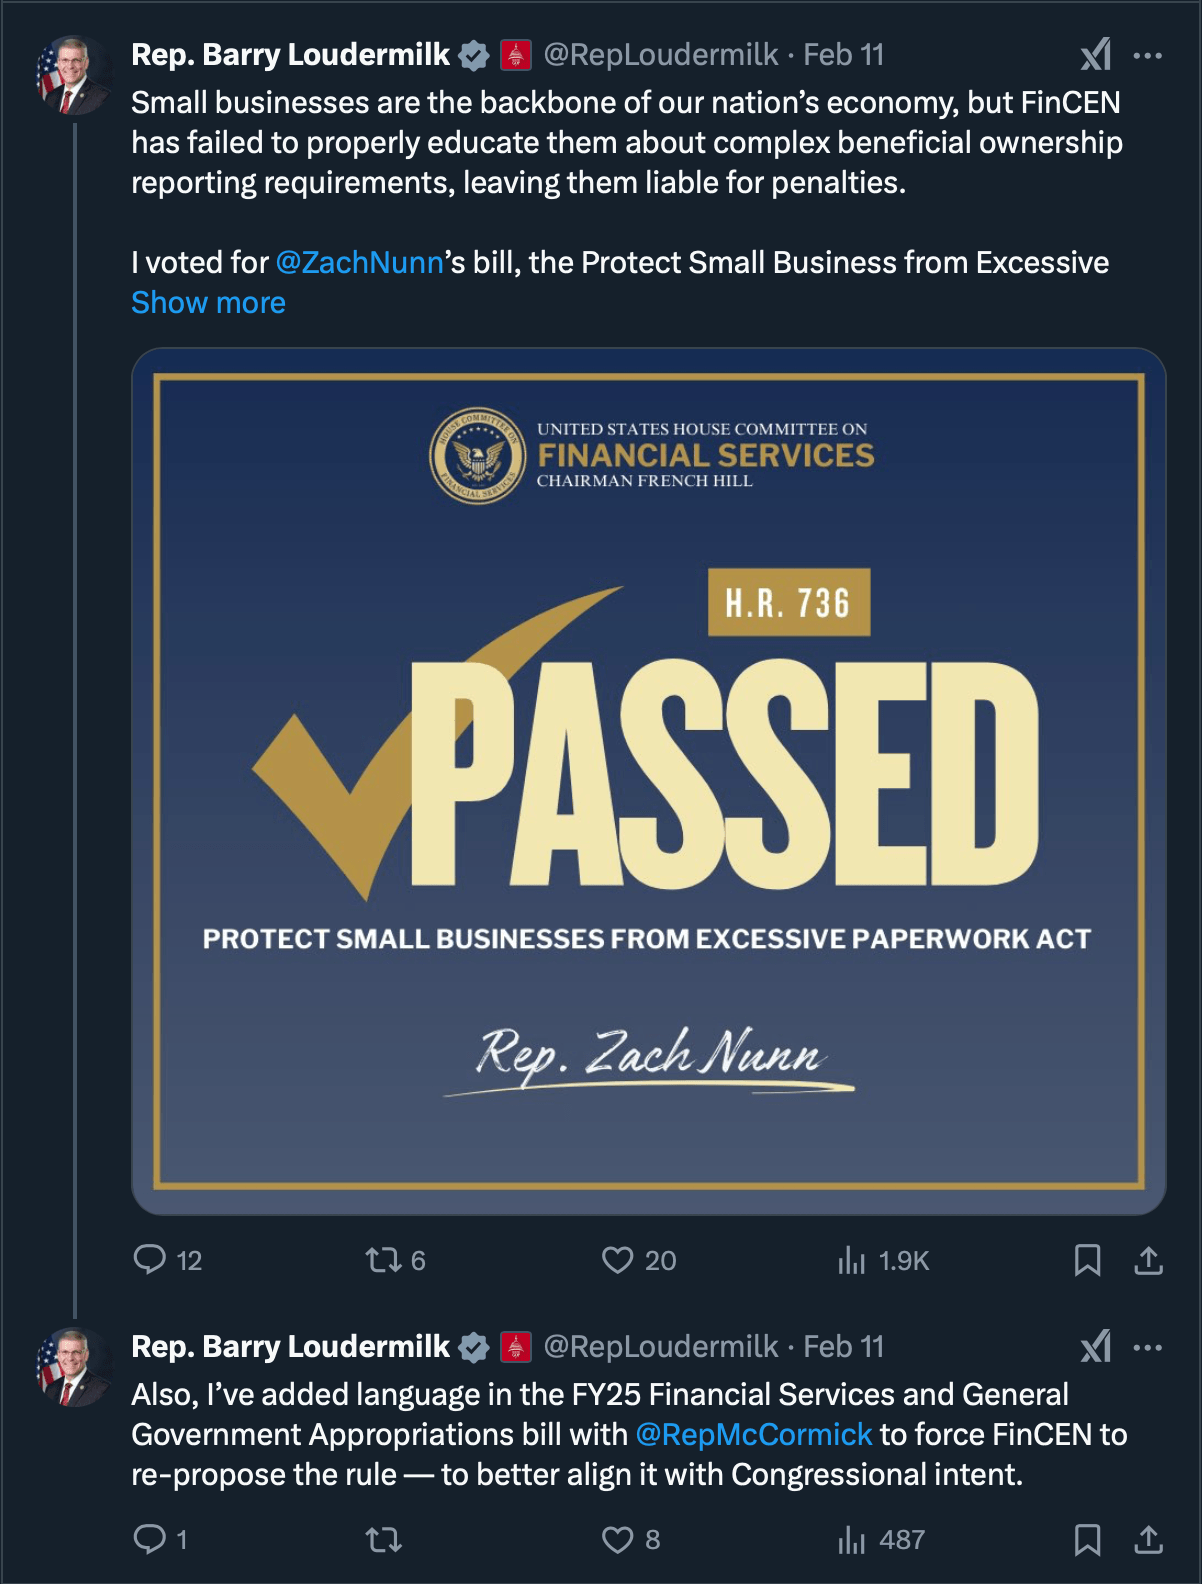Like the first tweet with 20 likes
1202x1584 pixels.
[617, 1259]
